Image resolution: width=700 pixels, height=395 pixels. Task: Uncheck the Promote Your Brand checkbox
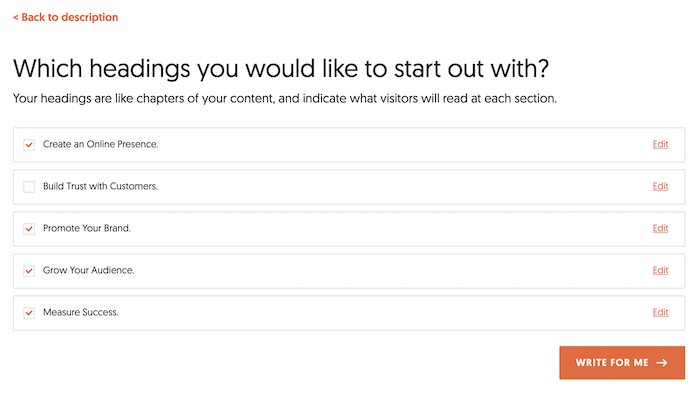coord(29,229)
